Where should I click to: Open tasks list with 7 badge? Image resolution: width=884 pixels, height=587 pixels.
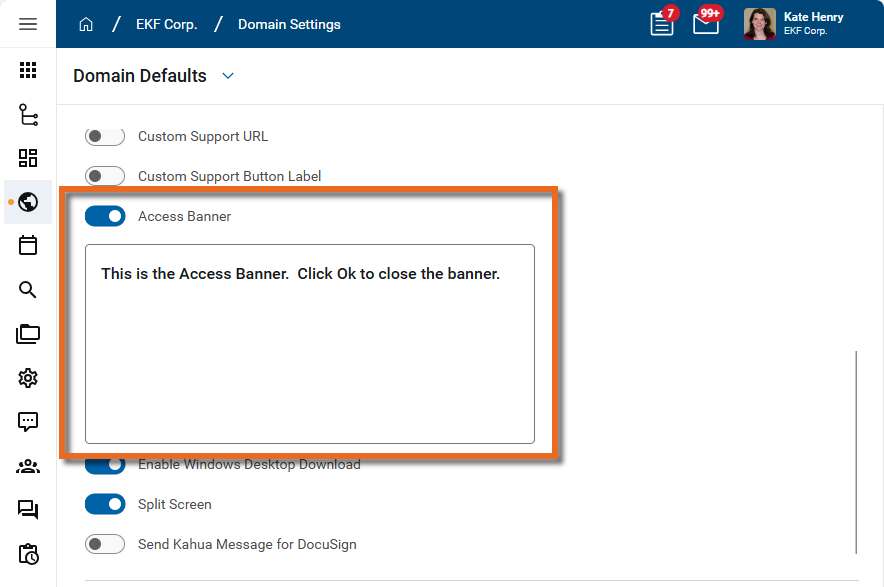(x=662, y=24)
